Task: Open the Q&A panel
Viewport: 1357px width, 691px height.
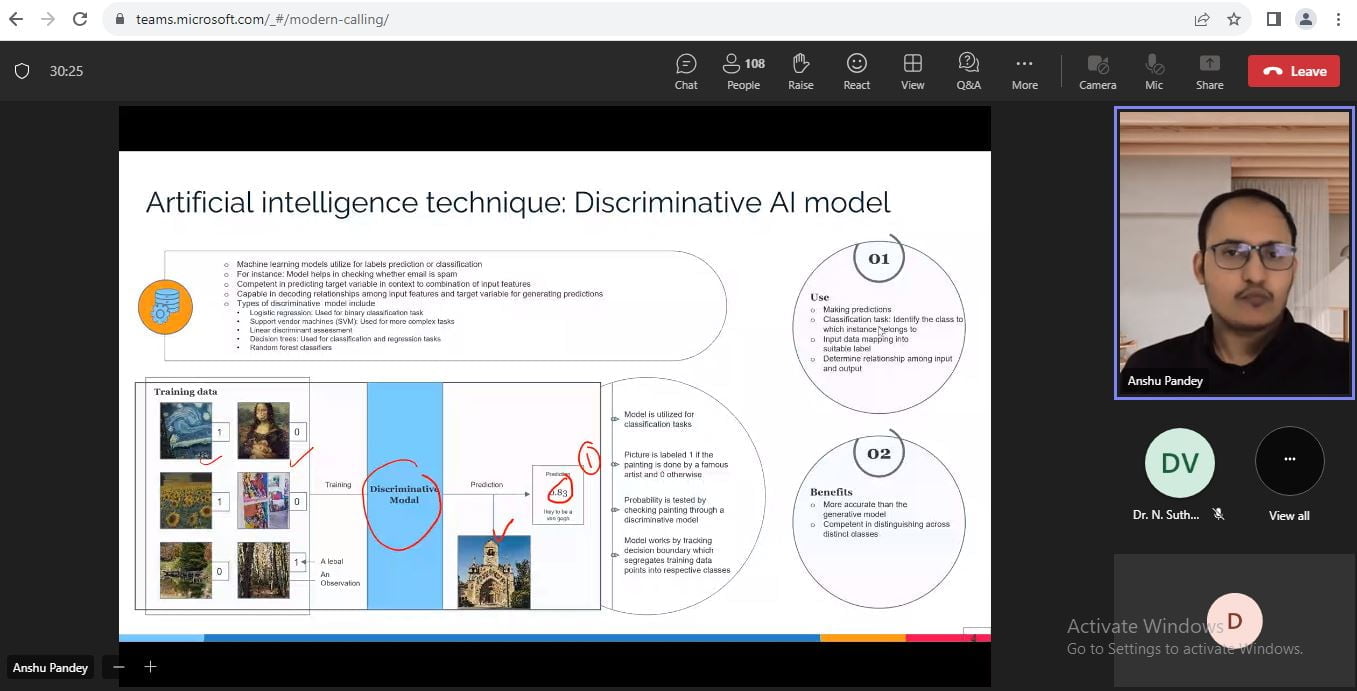Action: pos(968,71)
